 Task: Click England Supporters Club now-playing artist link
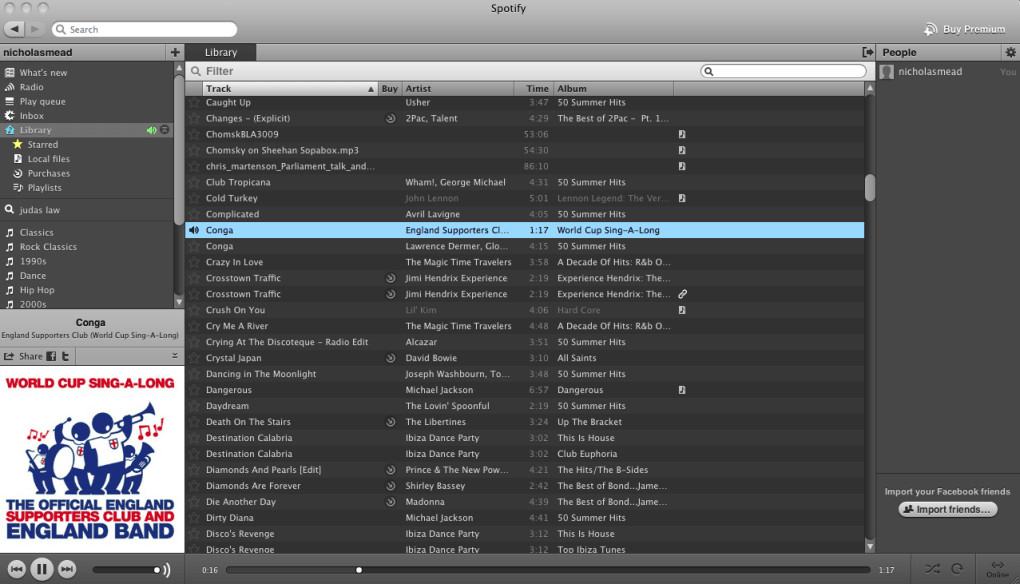tap(44, 335)
